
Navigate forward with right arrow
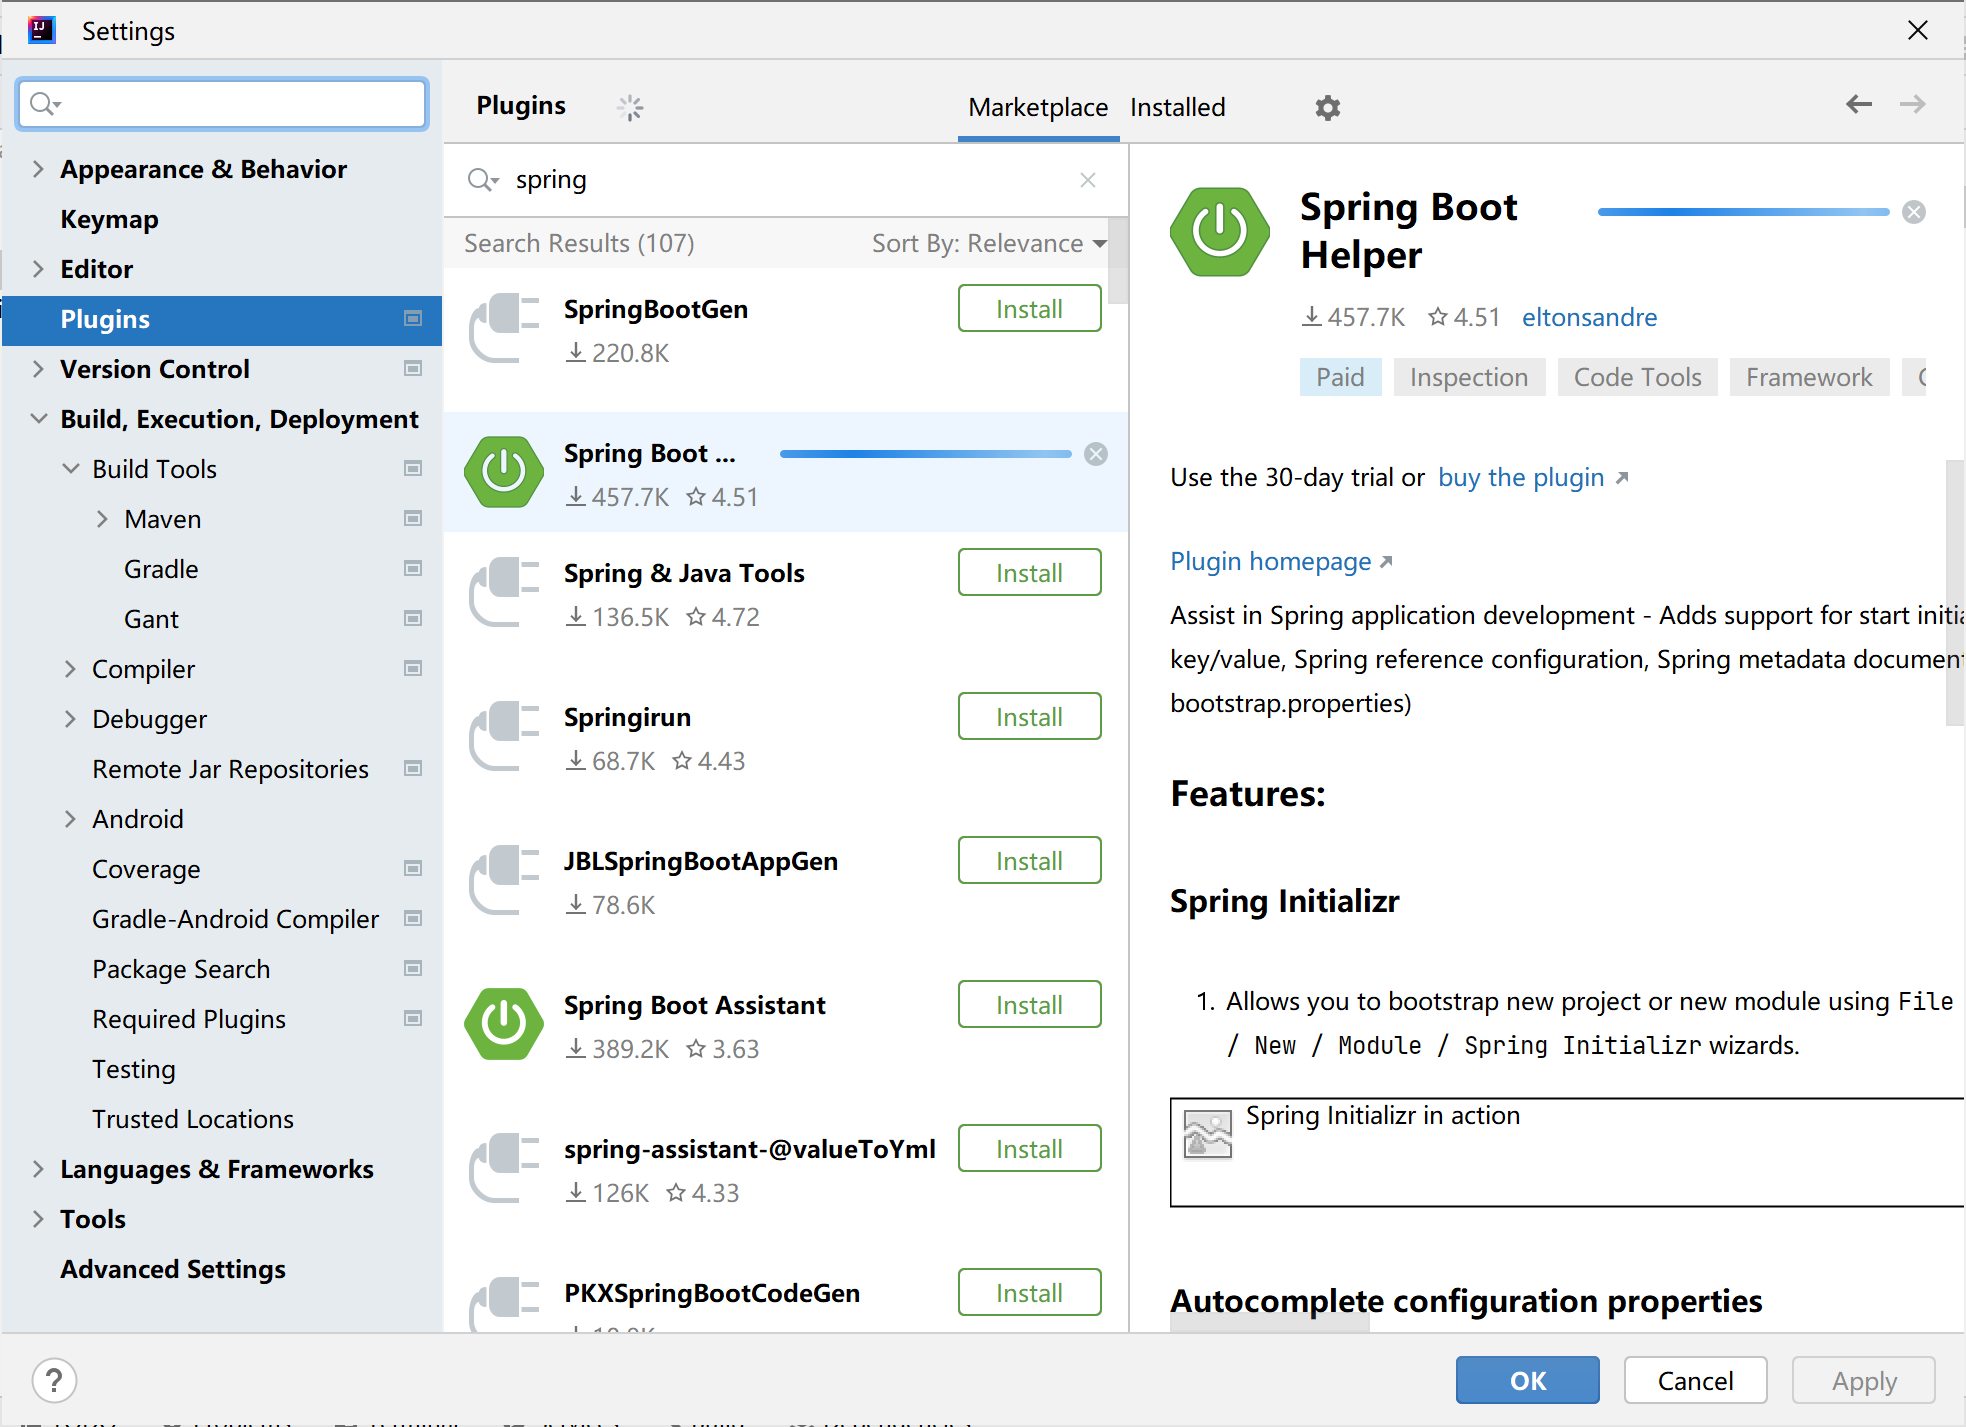click(x=1913, y=104)
